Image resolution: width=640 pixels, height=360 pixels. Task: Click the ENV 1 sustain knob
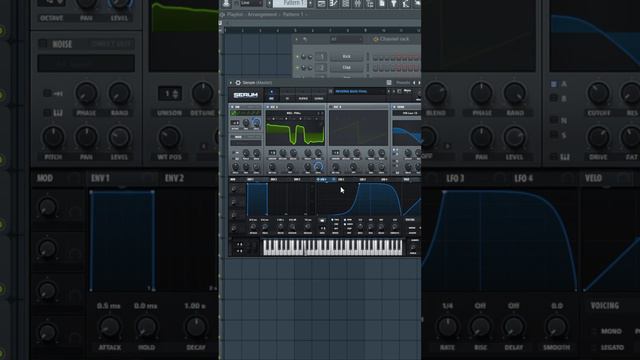(x=292, y=227)
